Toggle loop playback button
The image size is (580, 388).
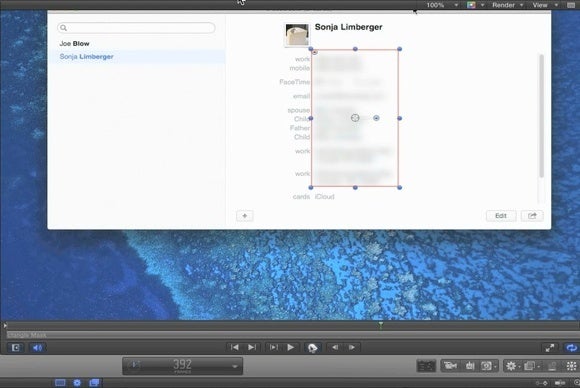point(571,348)
